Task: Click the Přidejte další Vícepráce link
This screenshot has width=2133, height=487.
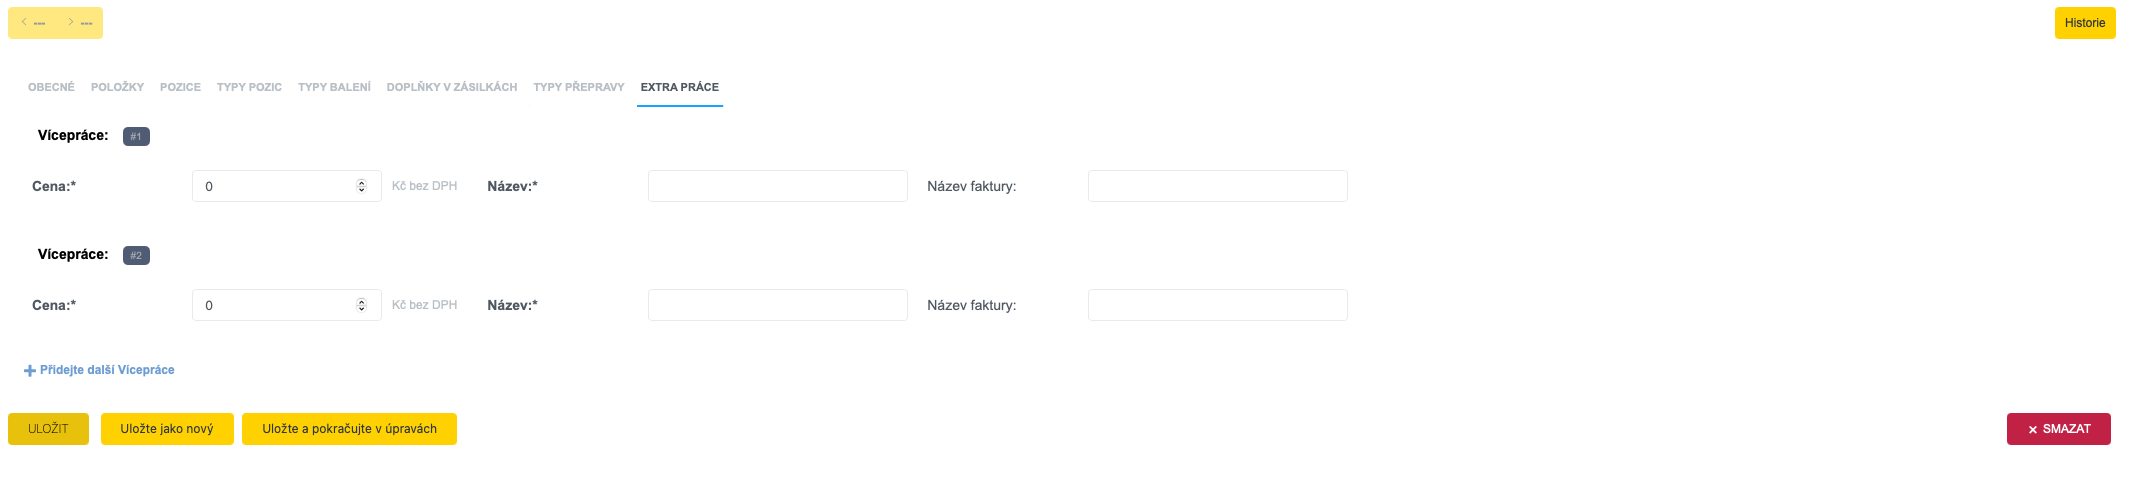Action: [x=107, y=370]
